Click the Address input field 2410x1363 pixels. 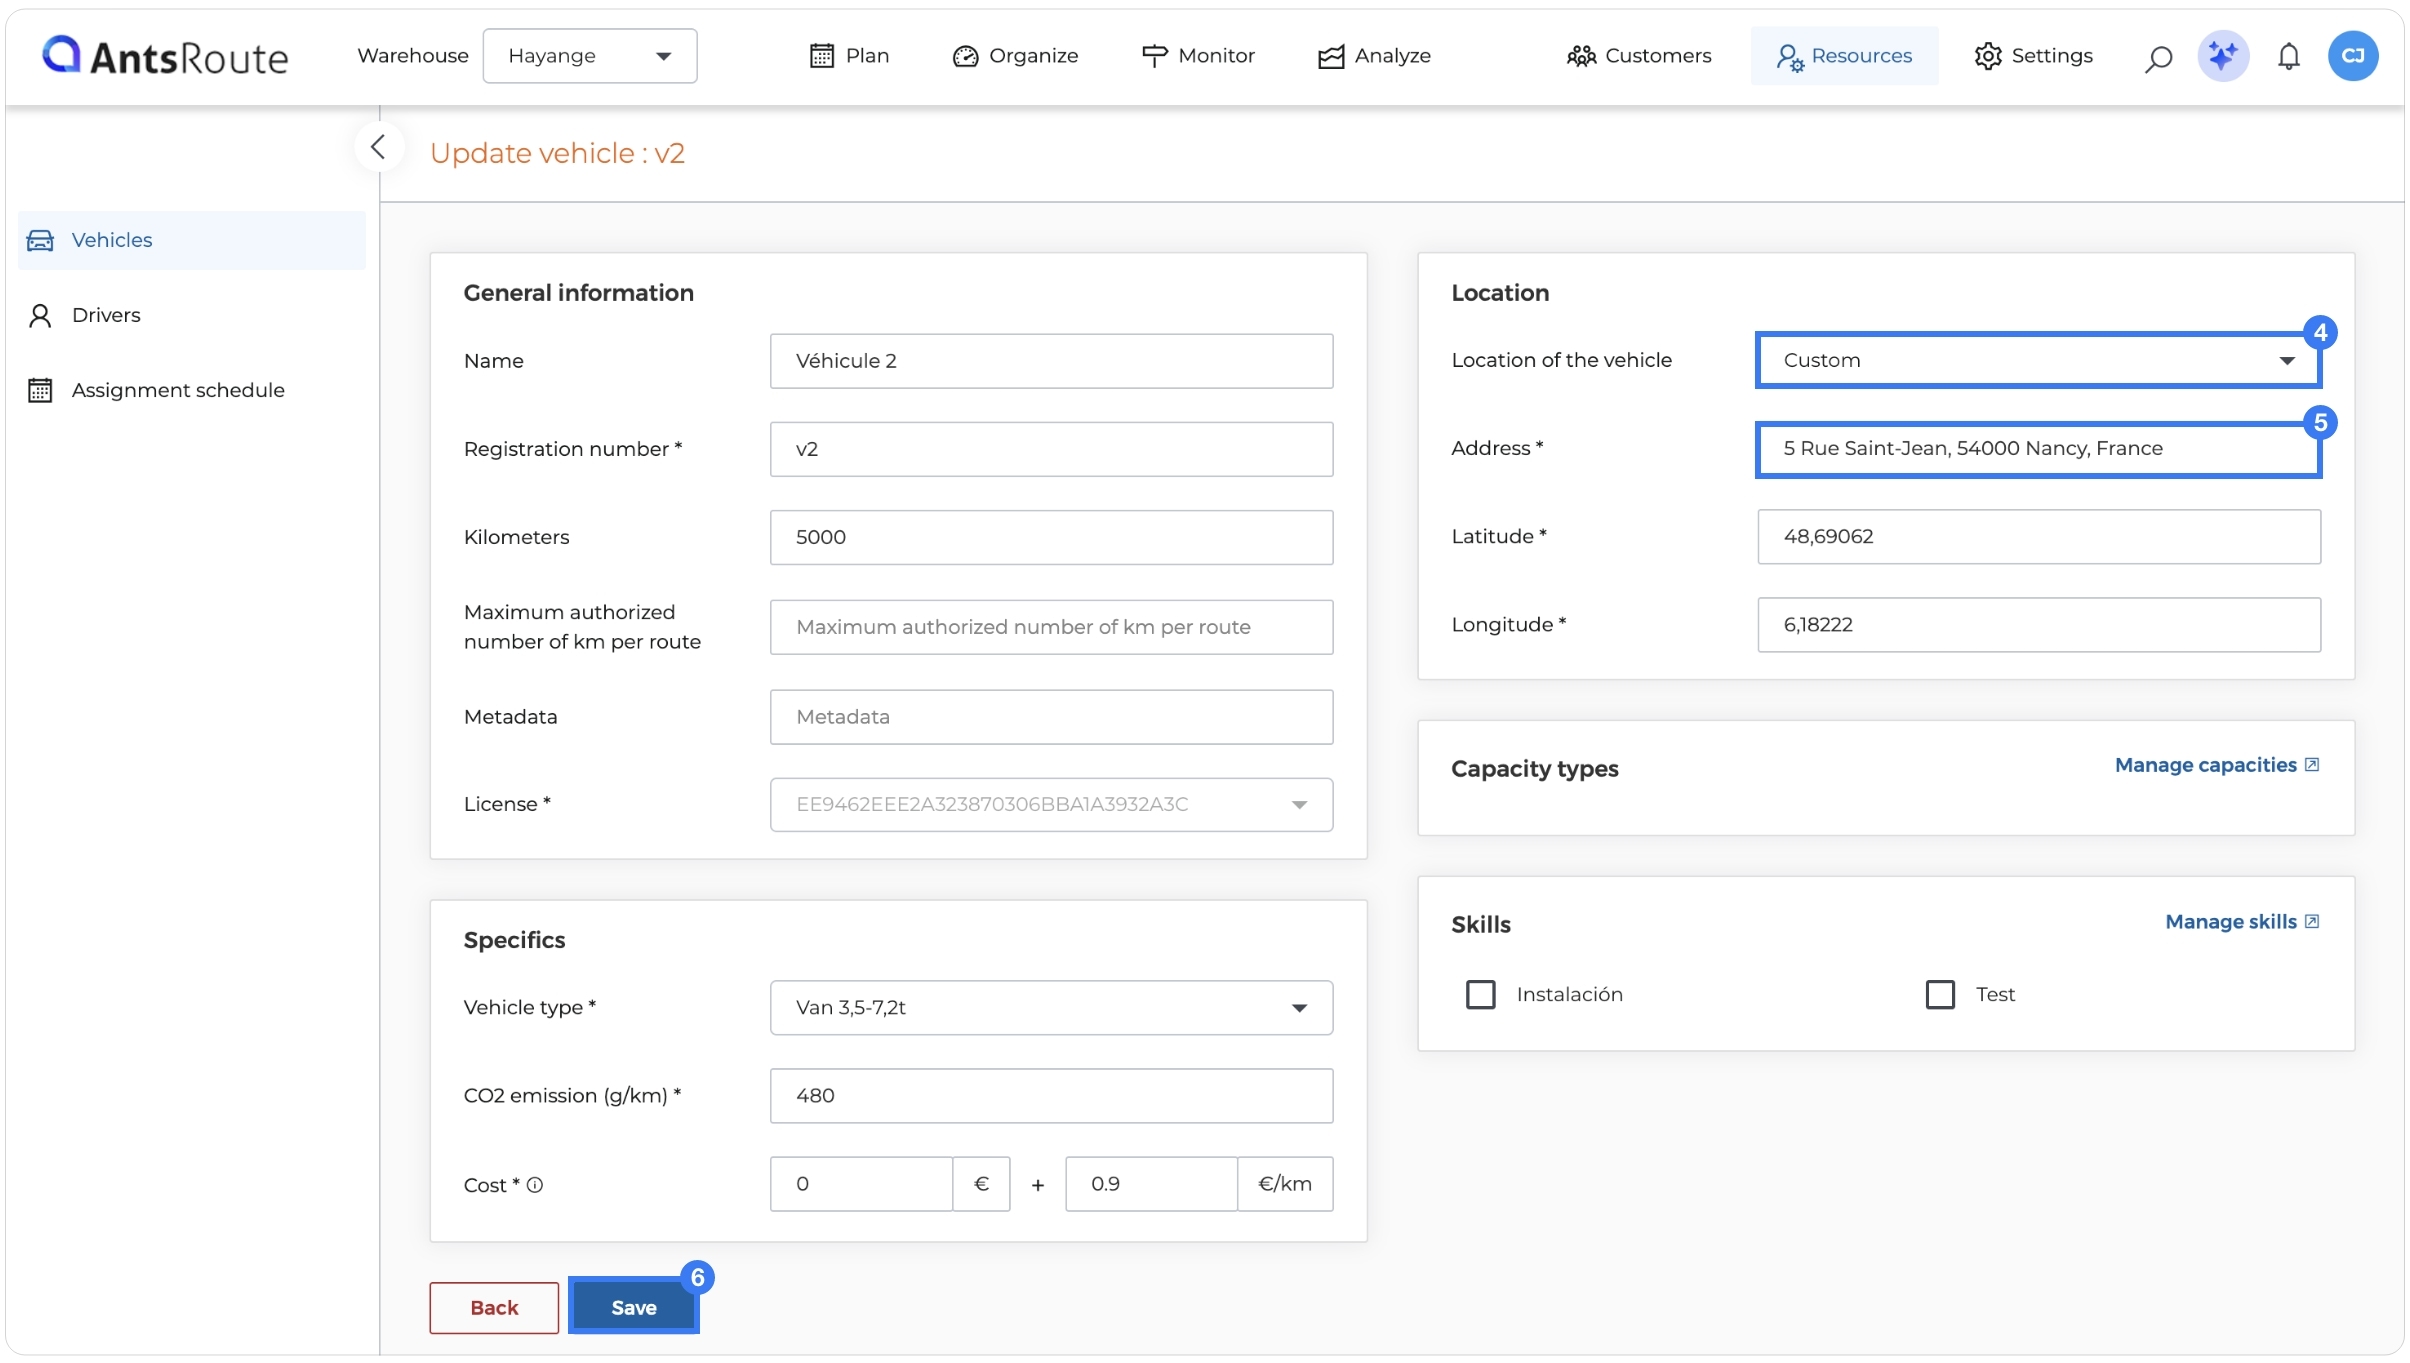pyautogui.click(x=2038, y=449)
